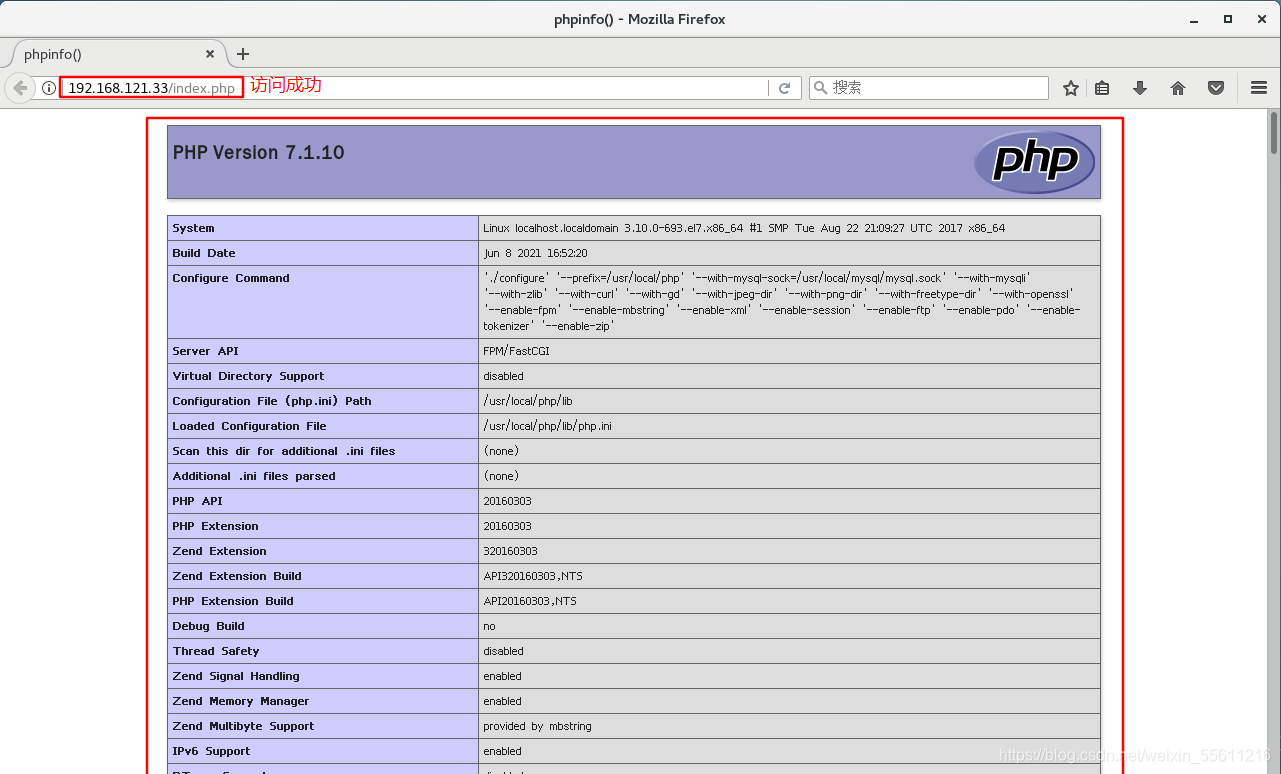
Task: Select the "IPv6 Support" label
Action: point(211,751)
